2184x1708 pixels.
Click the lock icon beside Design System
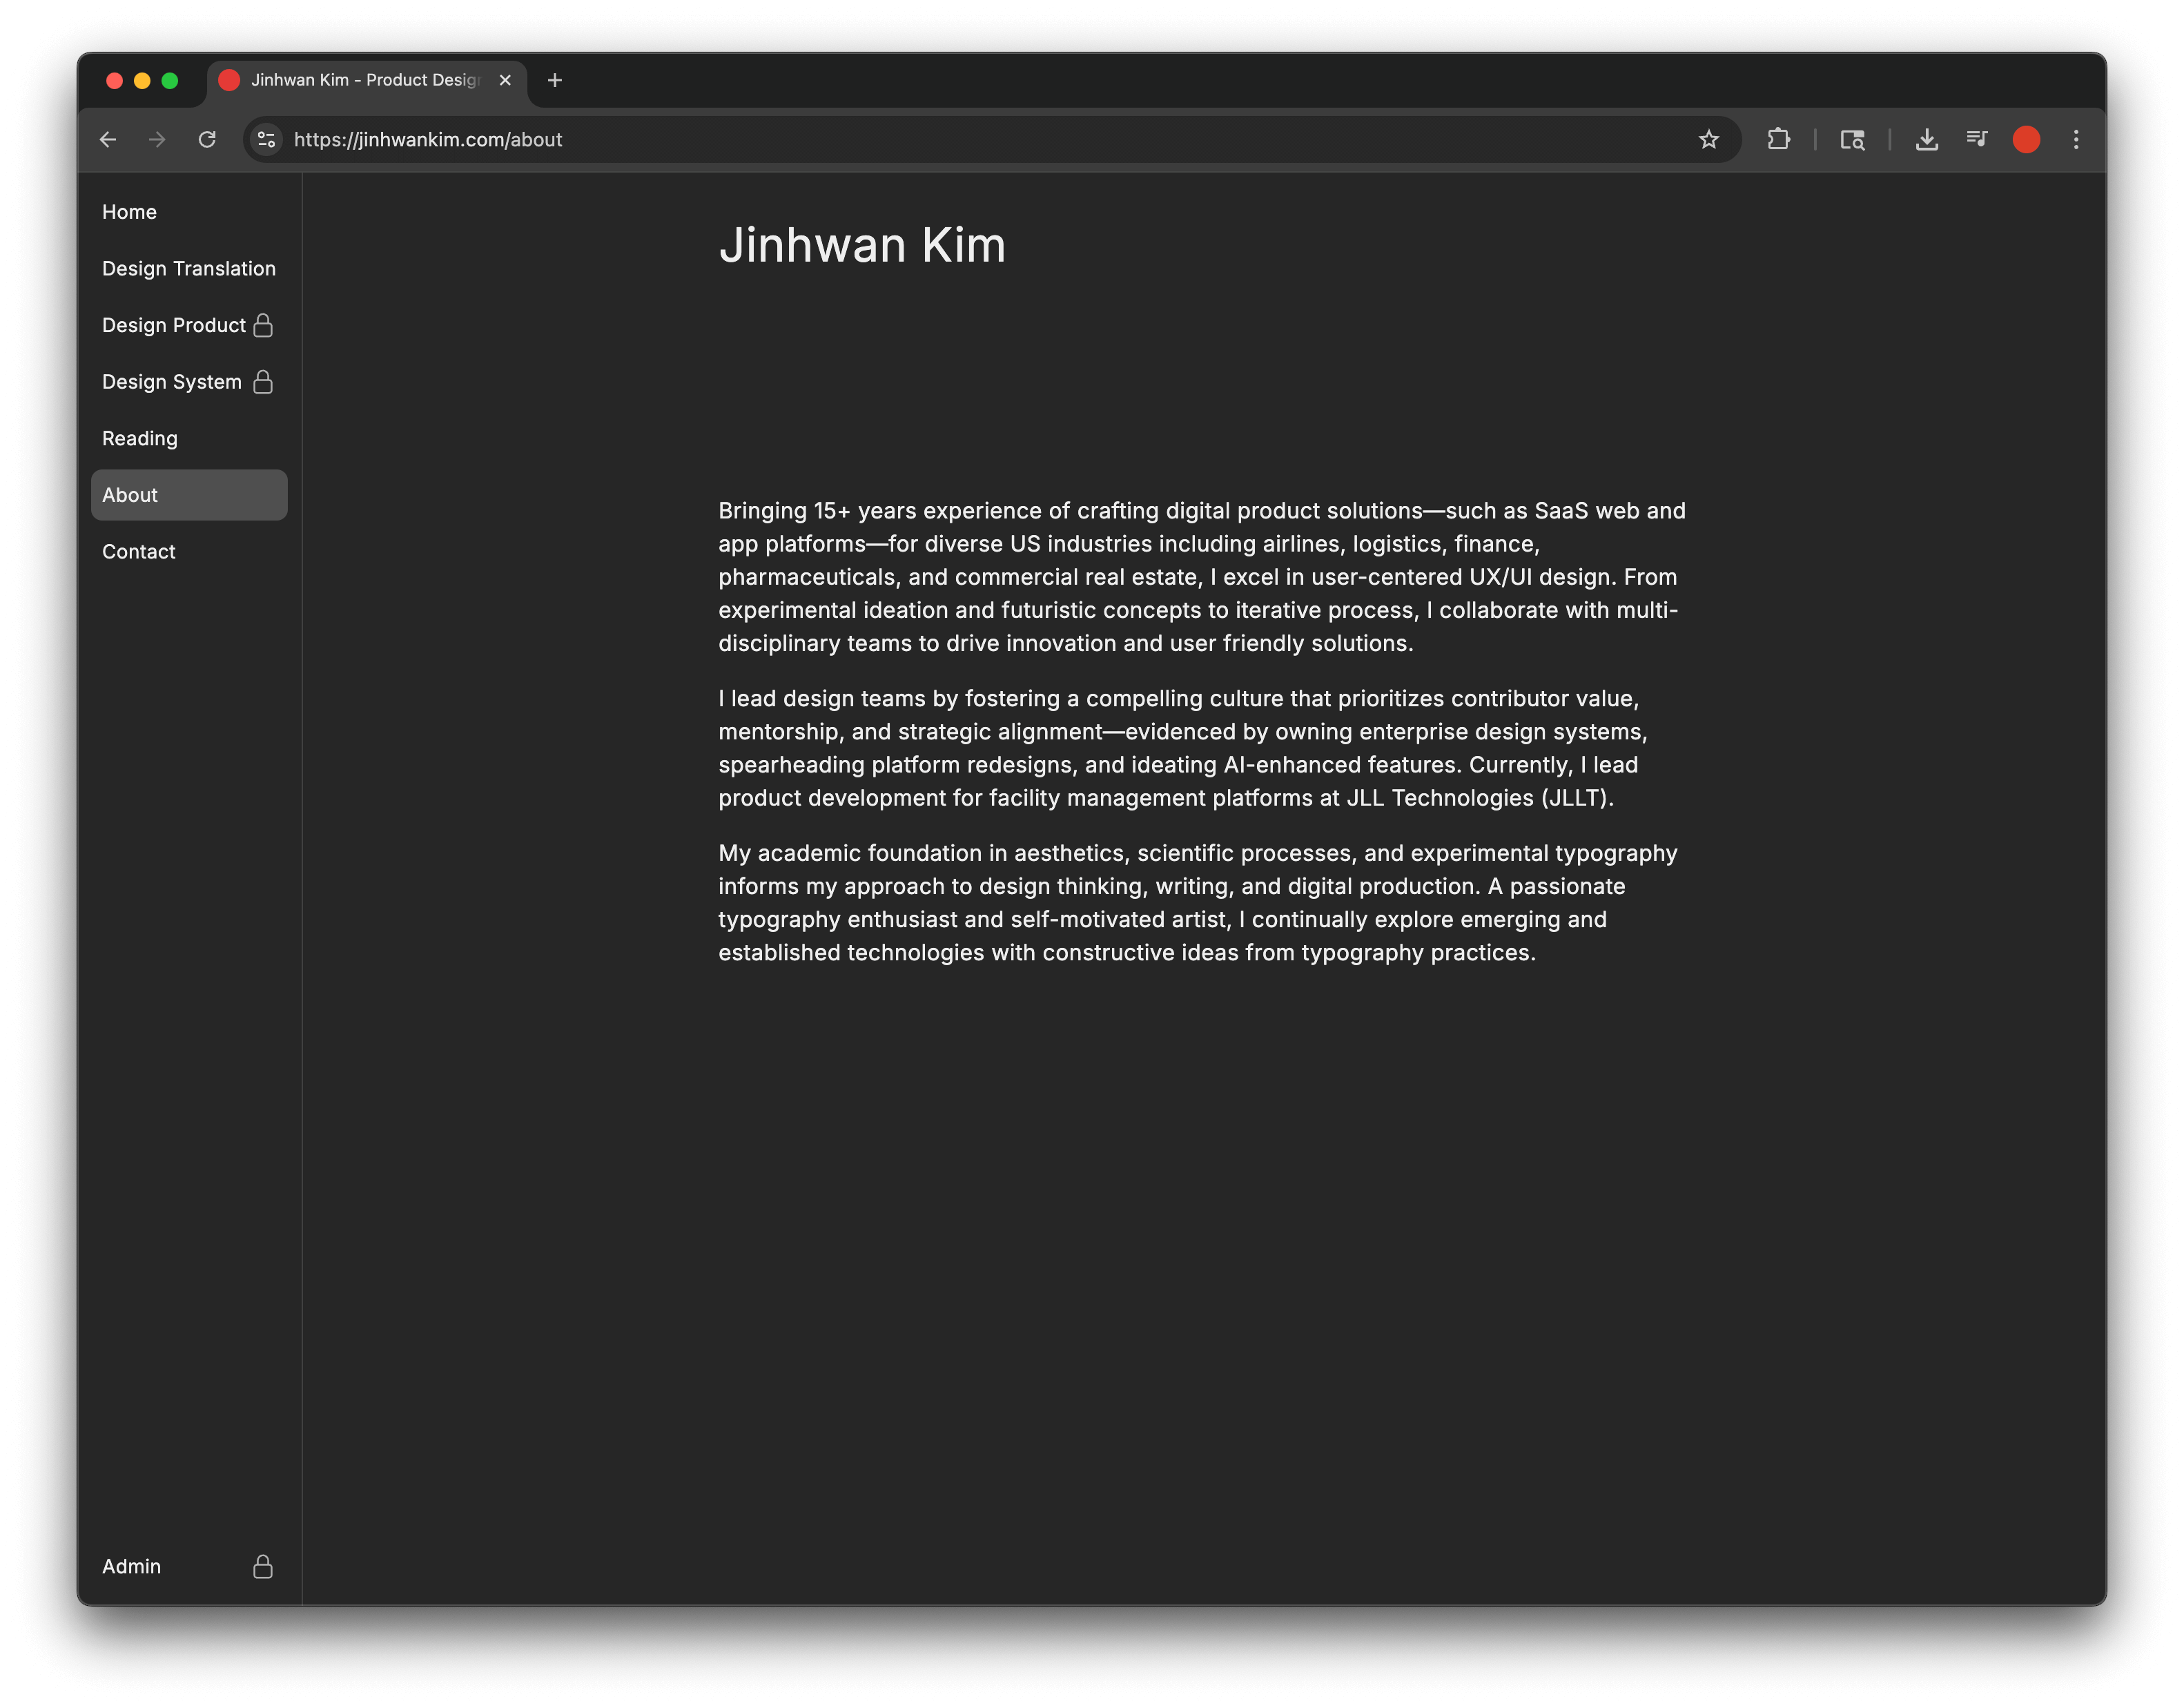click(263, 381)
